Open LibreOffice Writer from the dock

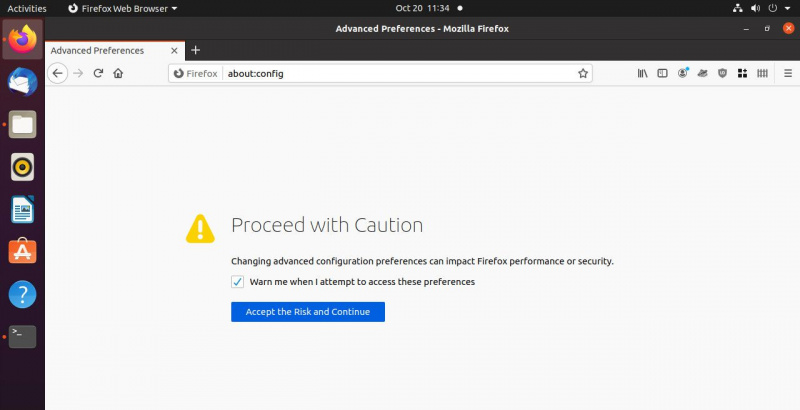[22, 210]
